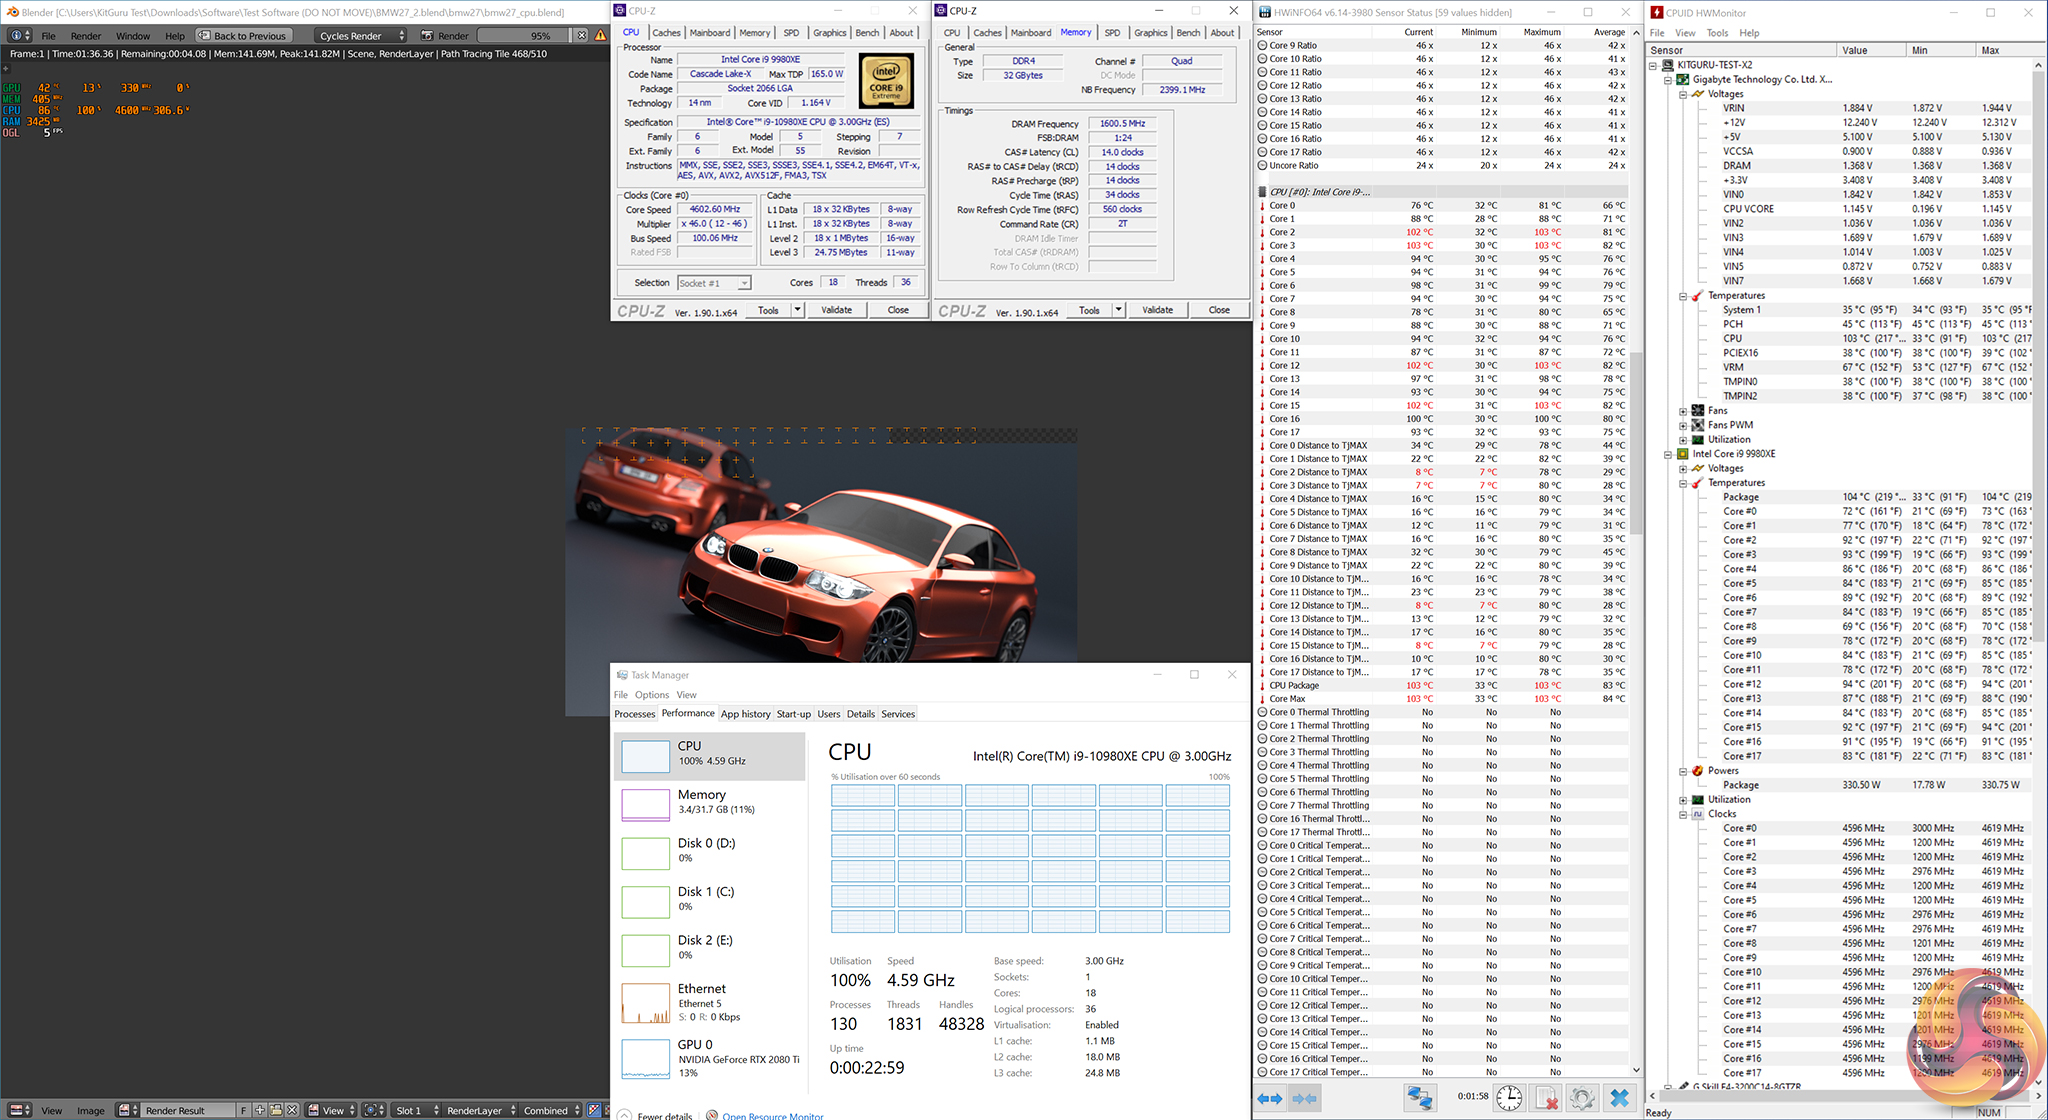Expand Fans PWM node in HWMonitor
Viewport: 2048px width, 1120px height.
(1683, 425)
